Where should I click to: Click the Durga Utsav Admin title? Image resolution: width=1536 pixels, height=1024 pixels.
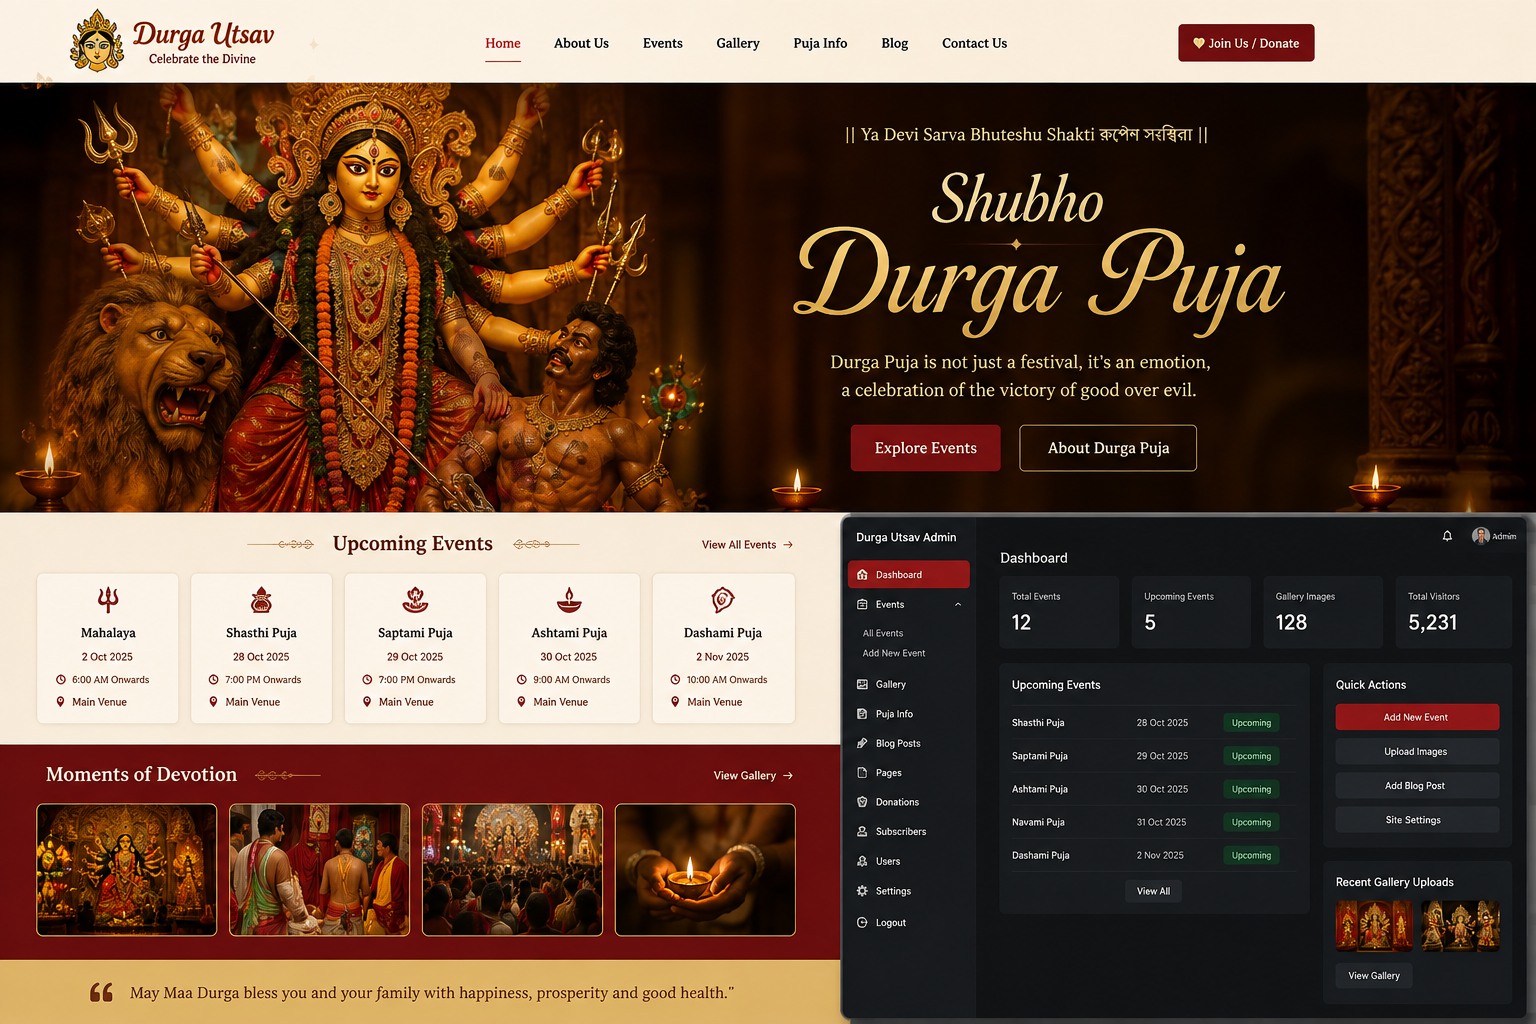[x=906, y=537]
